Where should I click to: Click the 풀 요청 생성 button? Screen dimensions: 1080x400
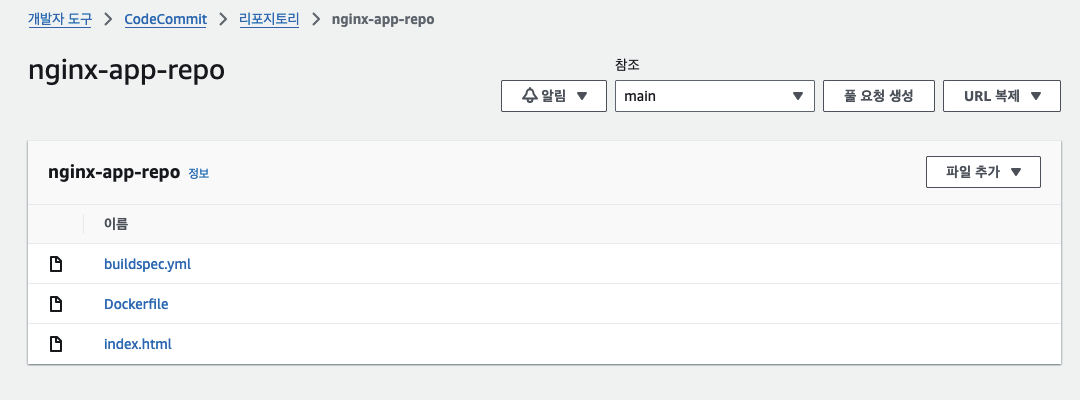878,96
